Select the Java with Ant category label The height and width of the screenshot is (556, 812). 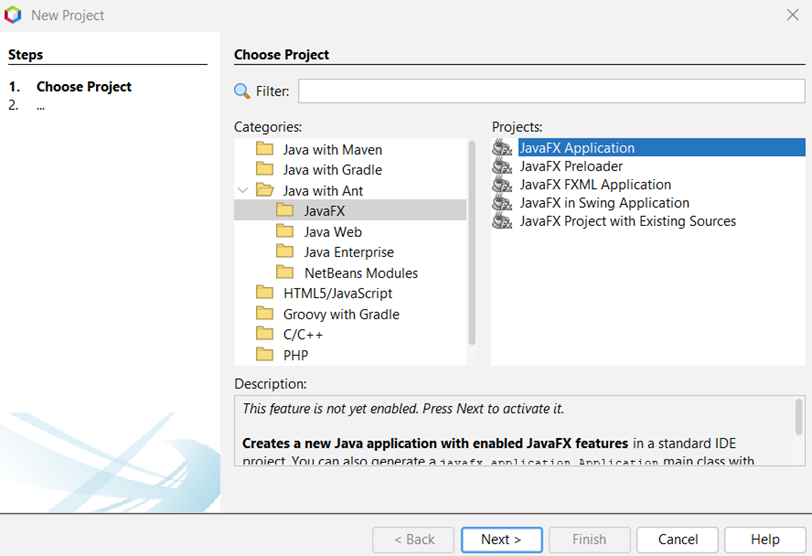tap(323, 191)
